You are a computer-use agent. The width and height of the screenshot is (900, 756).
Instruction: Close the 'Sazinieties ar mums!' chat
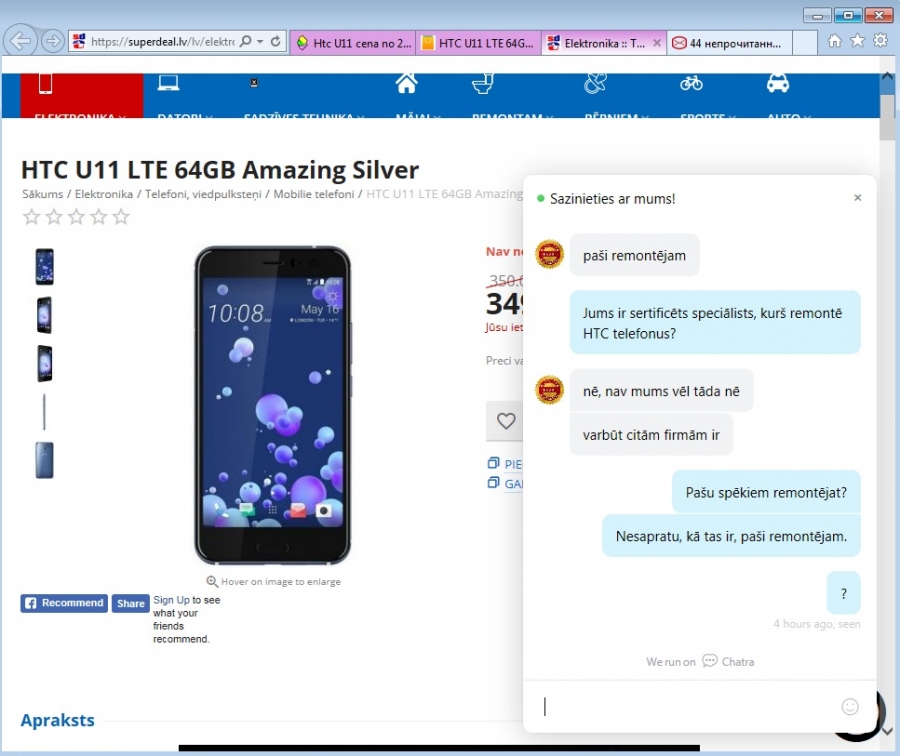pos(858,198)
